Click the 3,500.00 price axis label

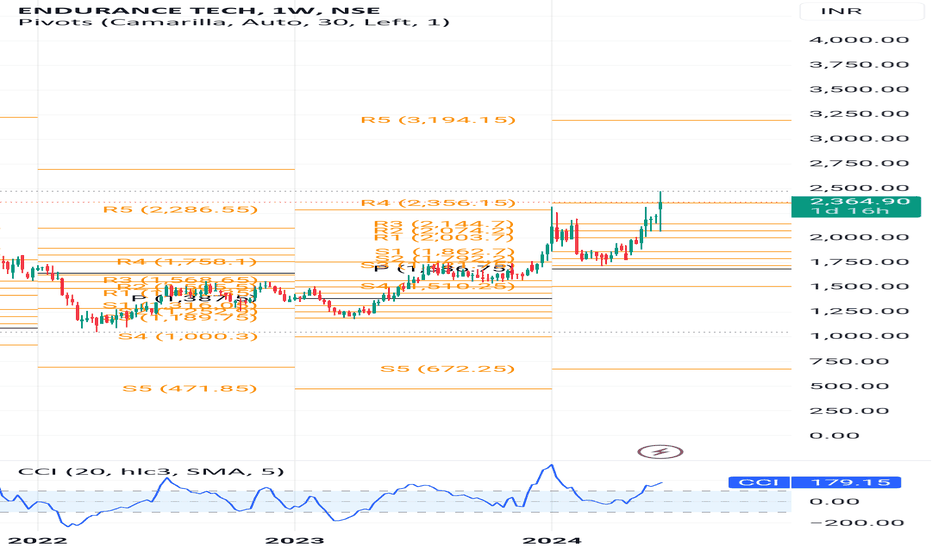point(859,89)
